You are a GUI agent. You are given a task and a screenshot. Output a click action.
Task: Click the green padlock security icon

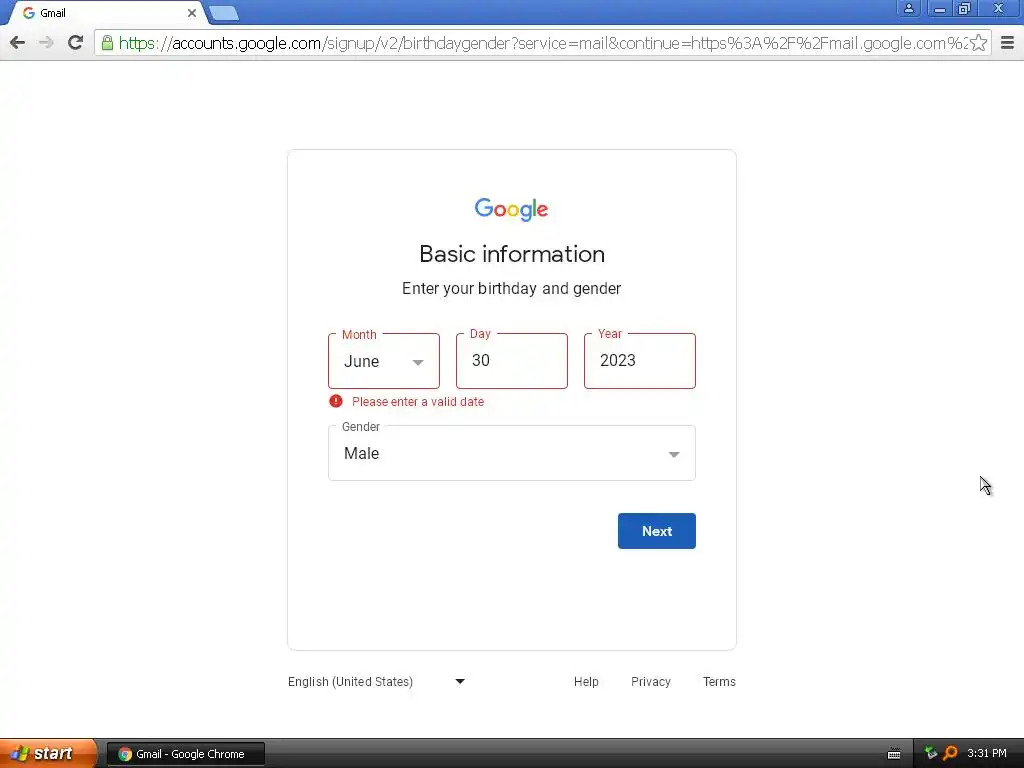click(x=107, y=43)
